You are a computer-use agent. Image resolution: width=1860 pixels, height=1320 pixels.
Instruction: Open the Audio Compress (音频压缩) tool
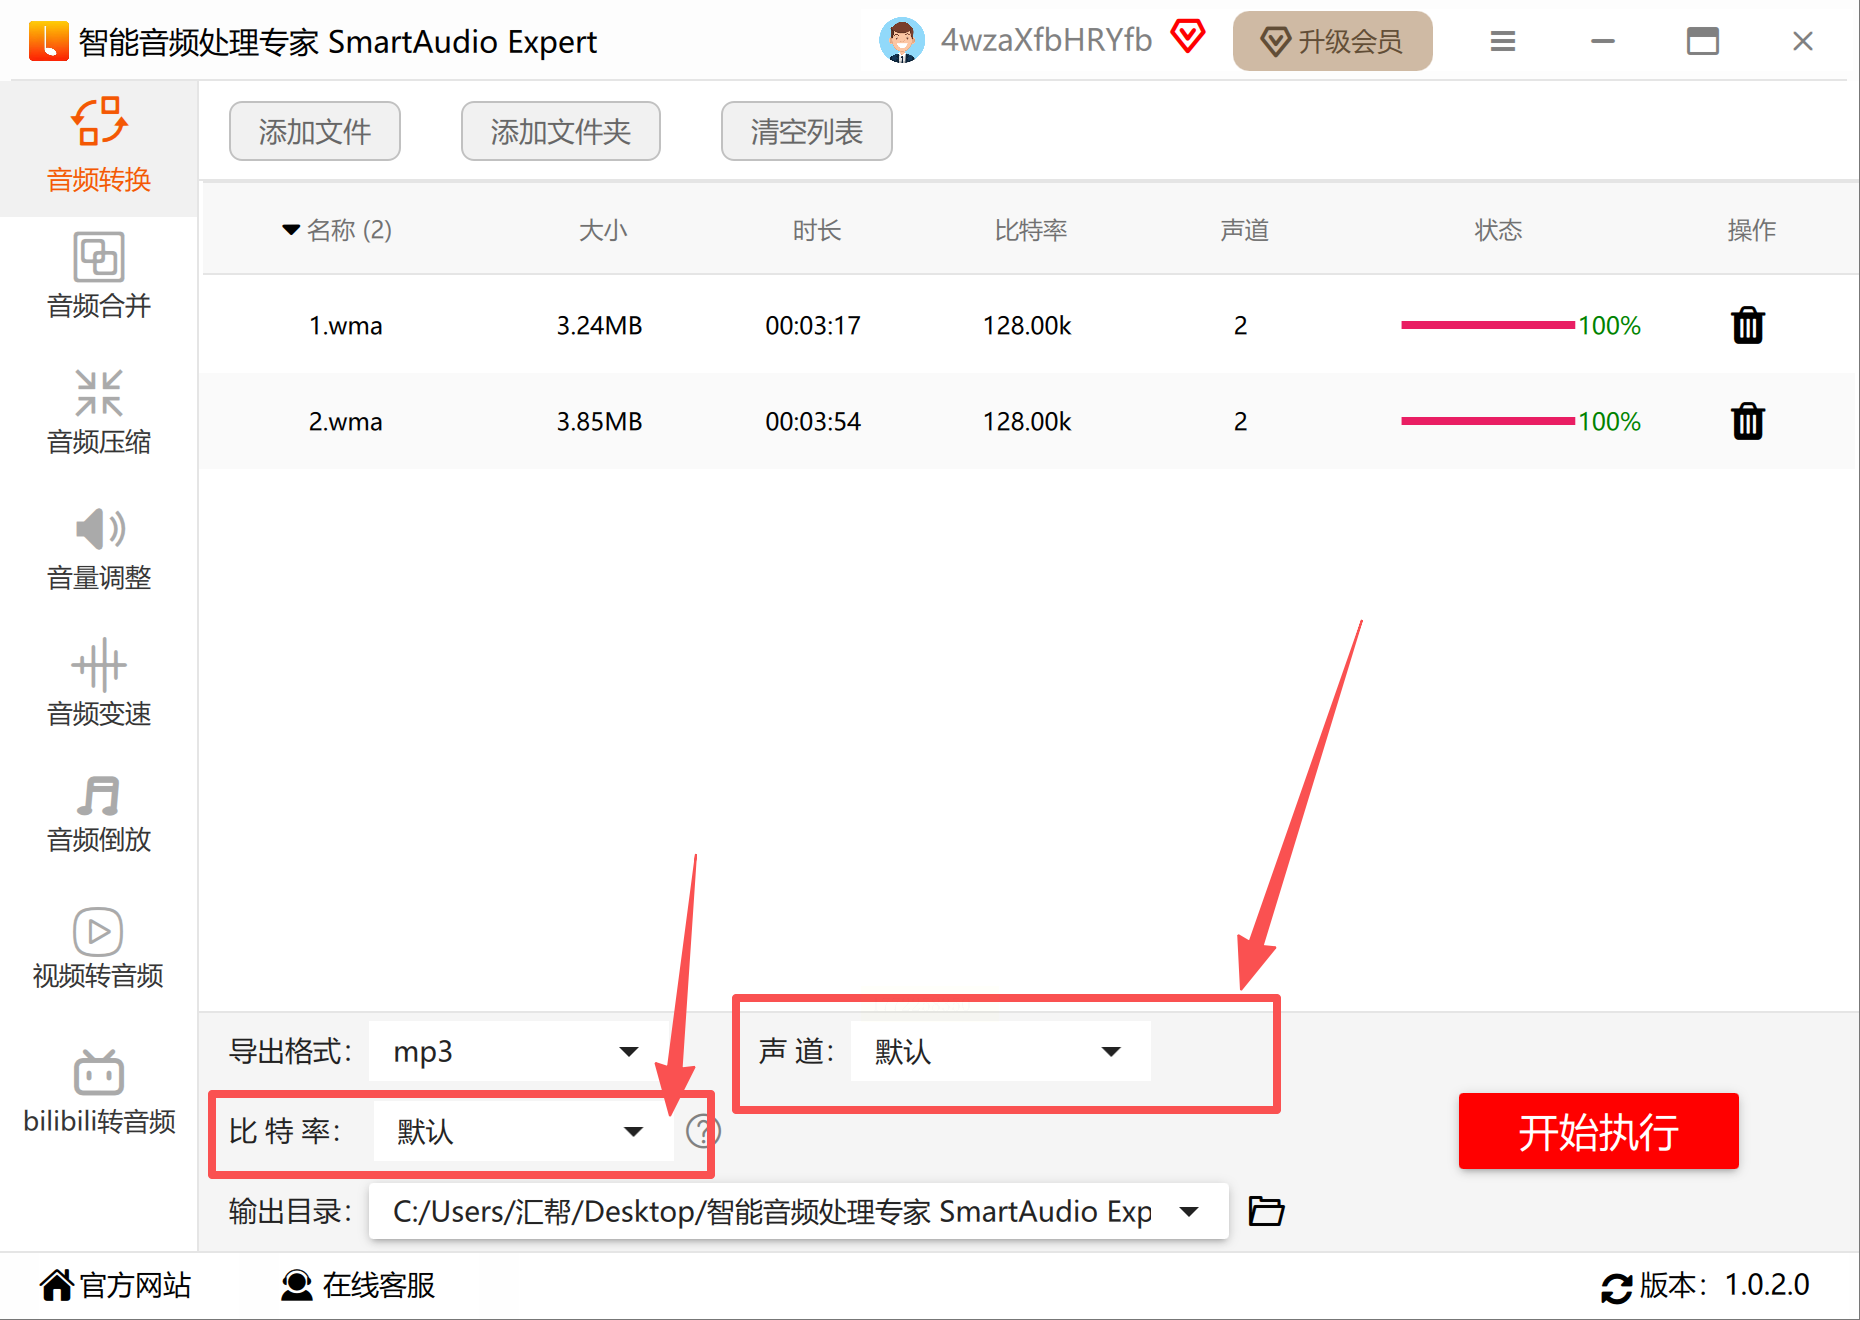(99, 413)
